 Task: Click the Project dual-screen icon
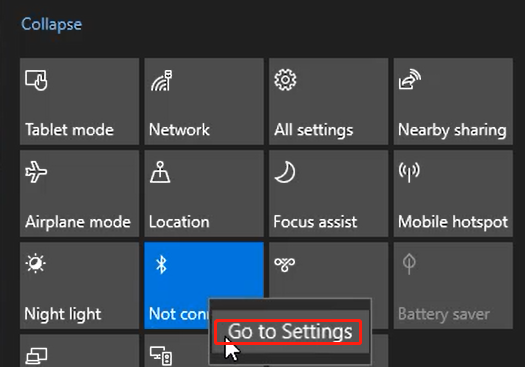36,356
